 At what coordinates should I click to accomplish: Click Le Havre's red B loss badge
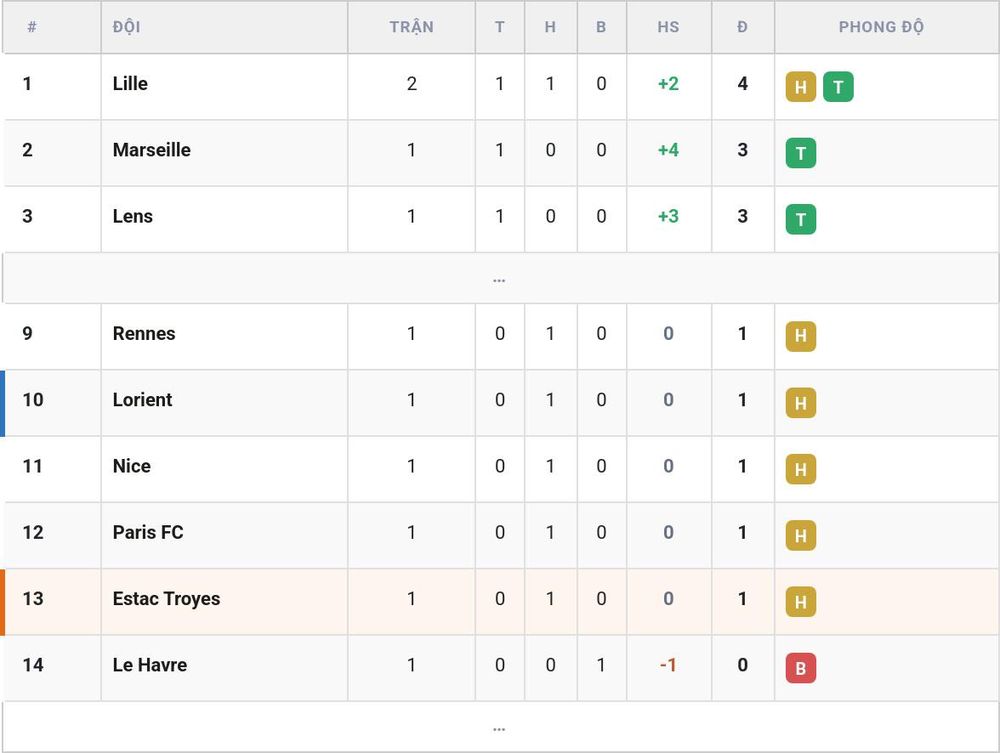click(x=800, y=668)
